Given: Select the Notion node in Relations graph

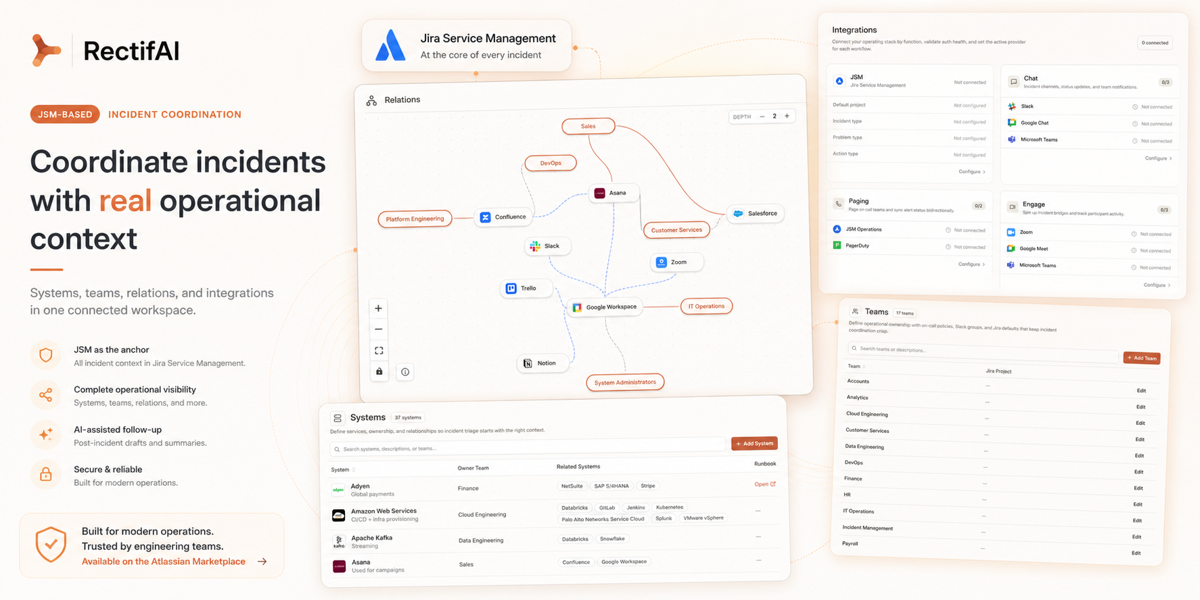Looking at the screenshot, I should coord(542,363).
